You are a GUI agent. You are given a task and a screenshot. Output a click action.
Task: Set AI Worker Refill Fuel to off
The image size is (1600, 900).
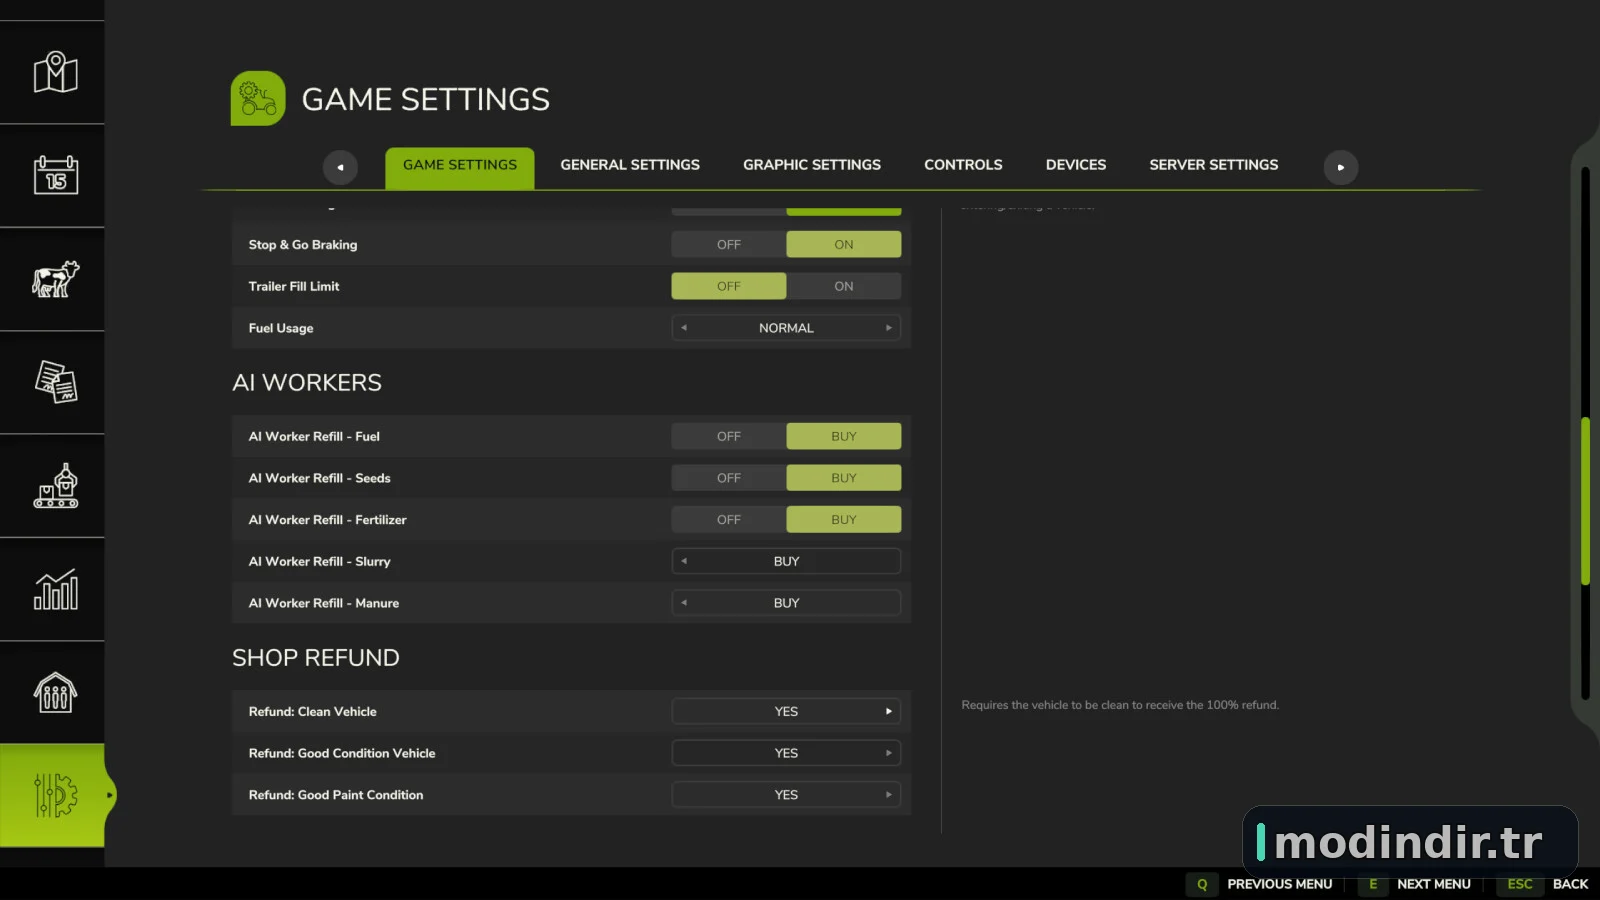[729, 436]
